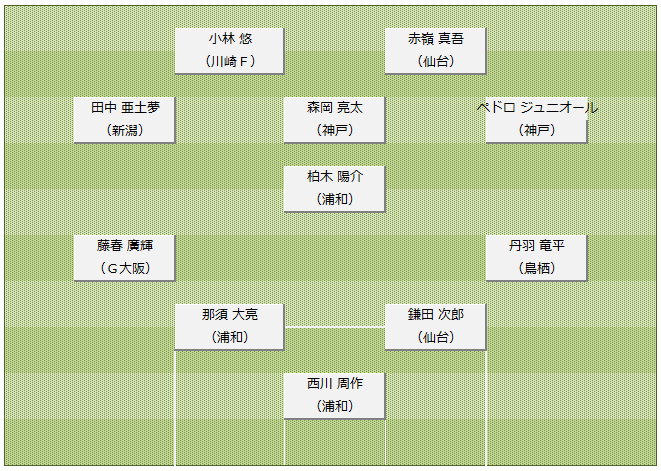The height and width of the screenshot is (471, 661).
Task: Click the name text ペドロ ジュニオール
Action: point(537,108)
